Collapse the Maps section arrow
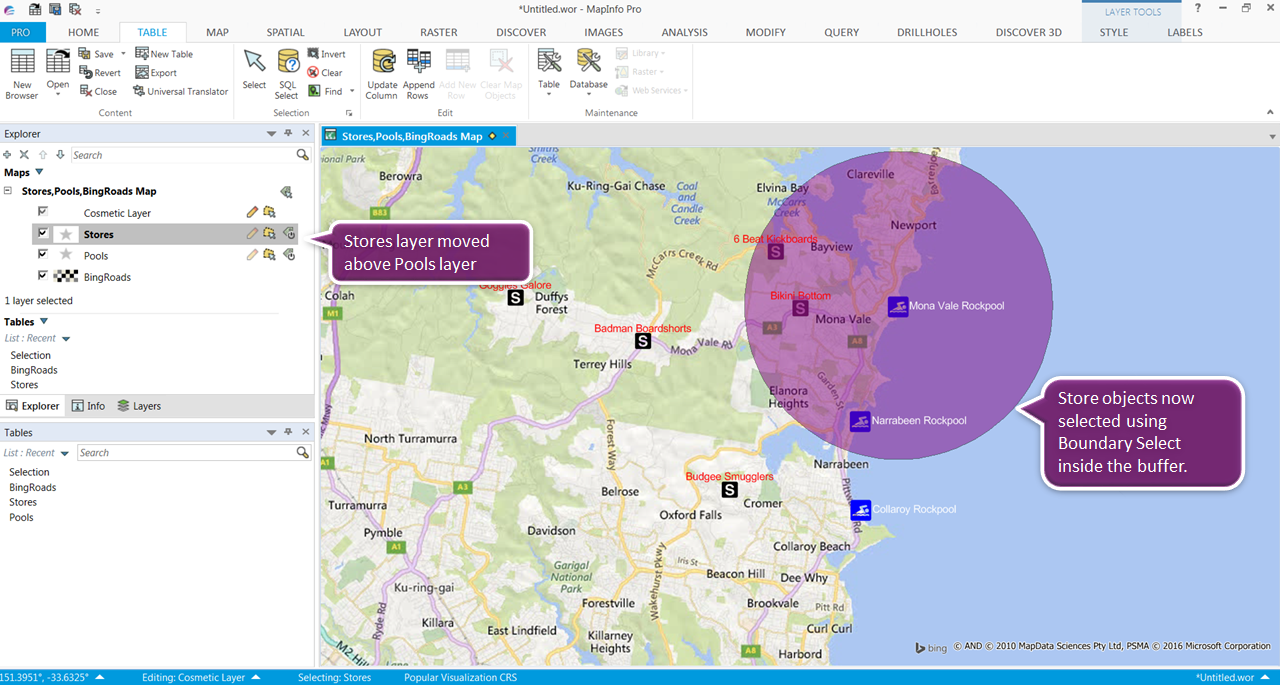The width and height of the screenshot is (1280, 685). [x=40, y=172]
